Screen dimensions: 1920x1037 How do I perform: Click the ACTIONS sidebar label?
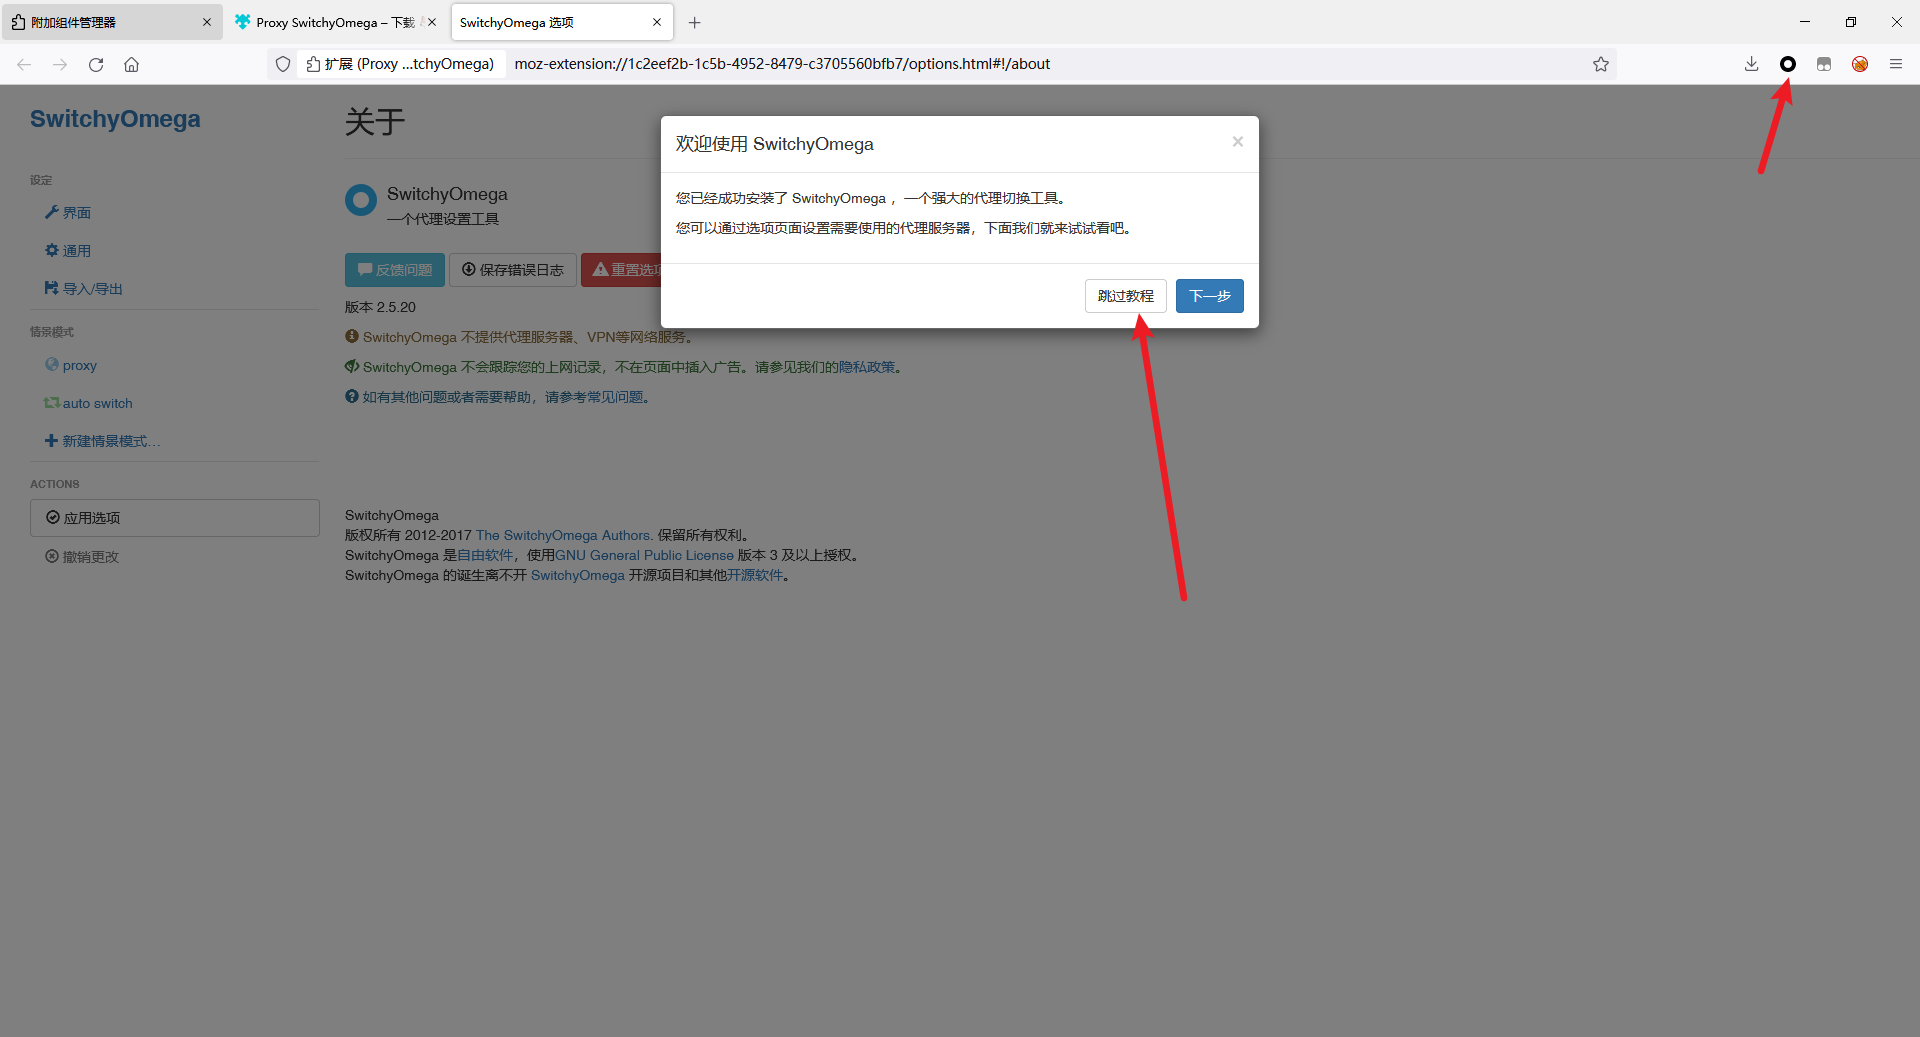click(54, 484)
